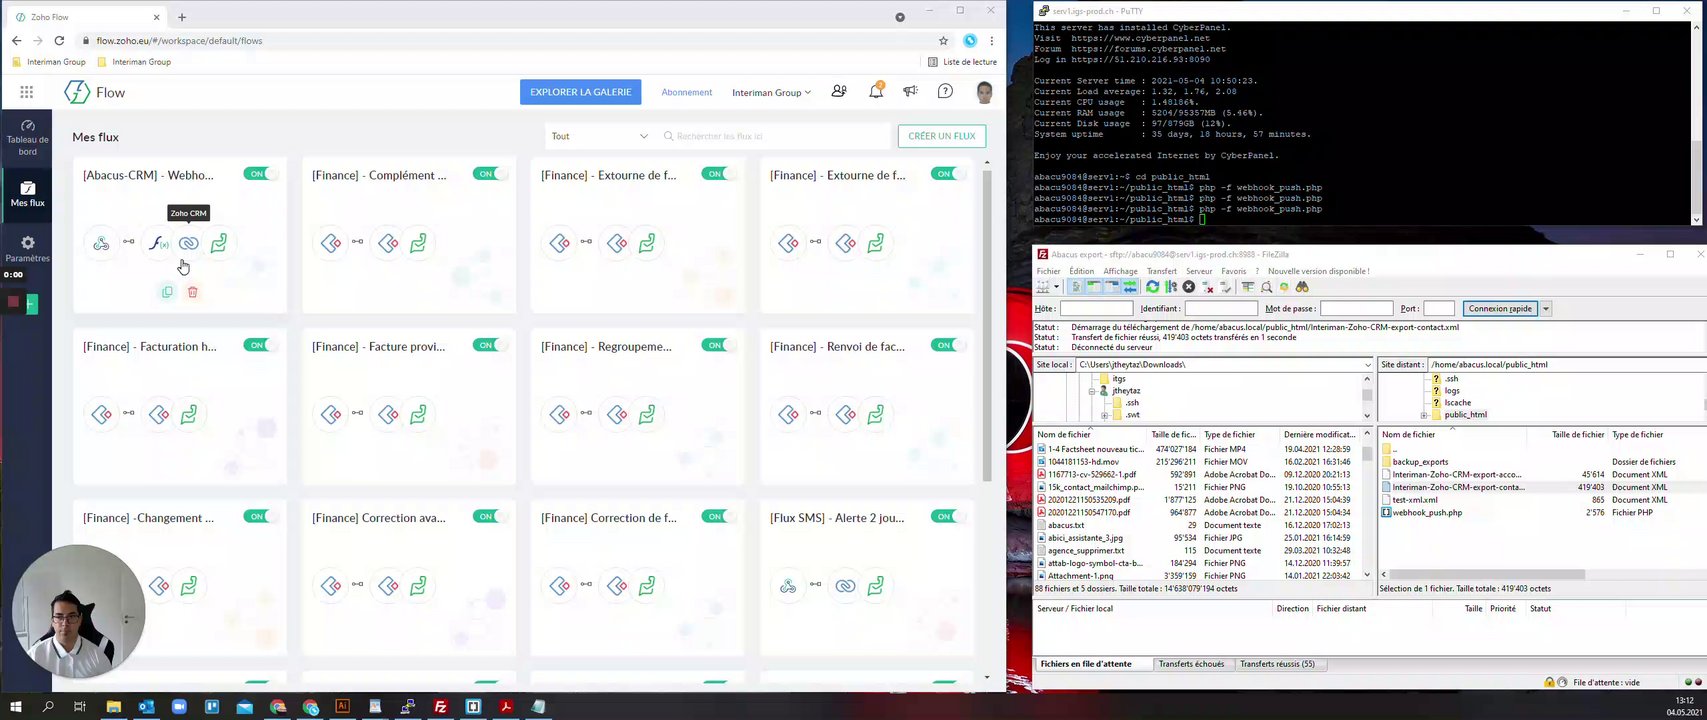Open help question mark icon

coord(945,91)
